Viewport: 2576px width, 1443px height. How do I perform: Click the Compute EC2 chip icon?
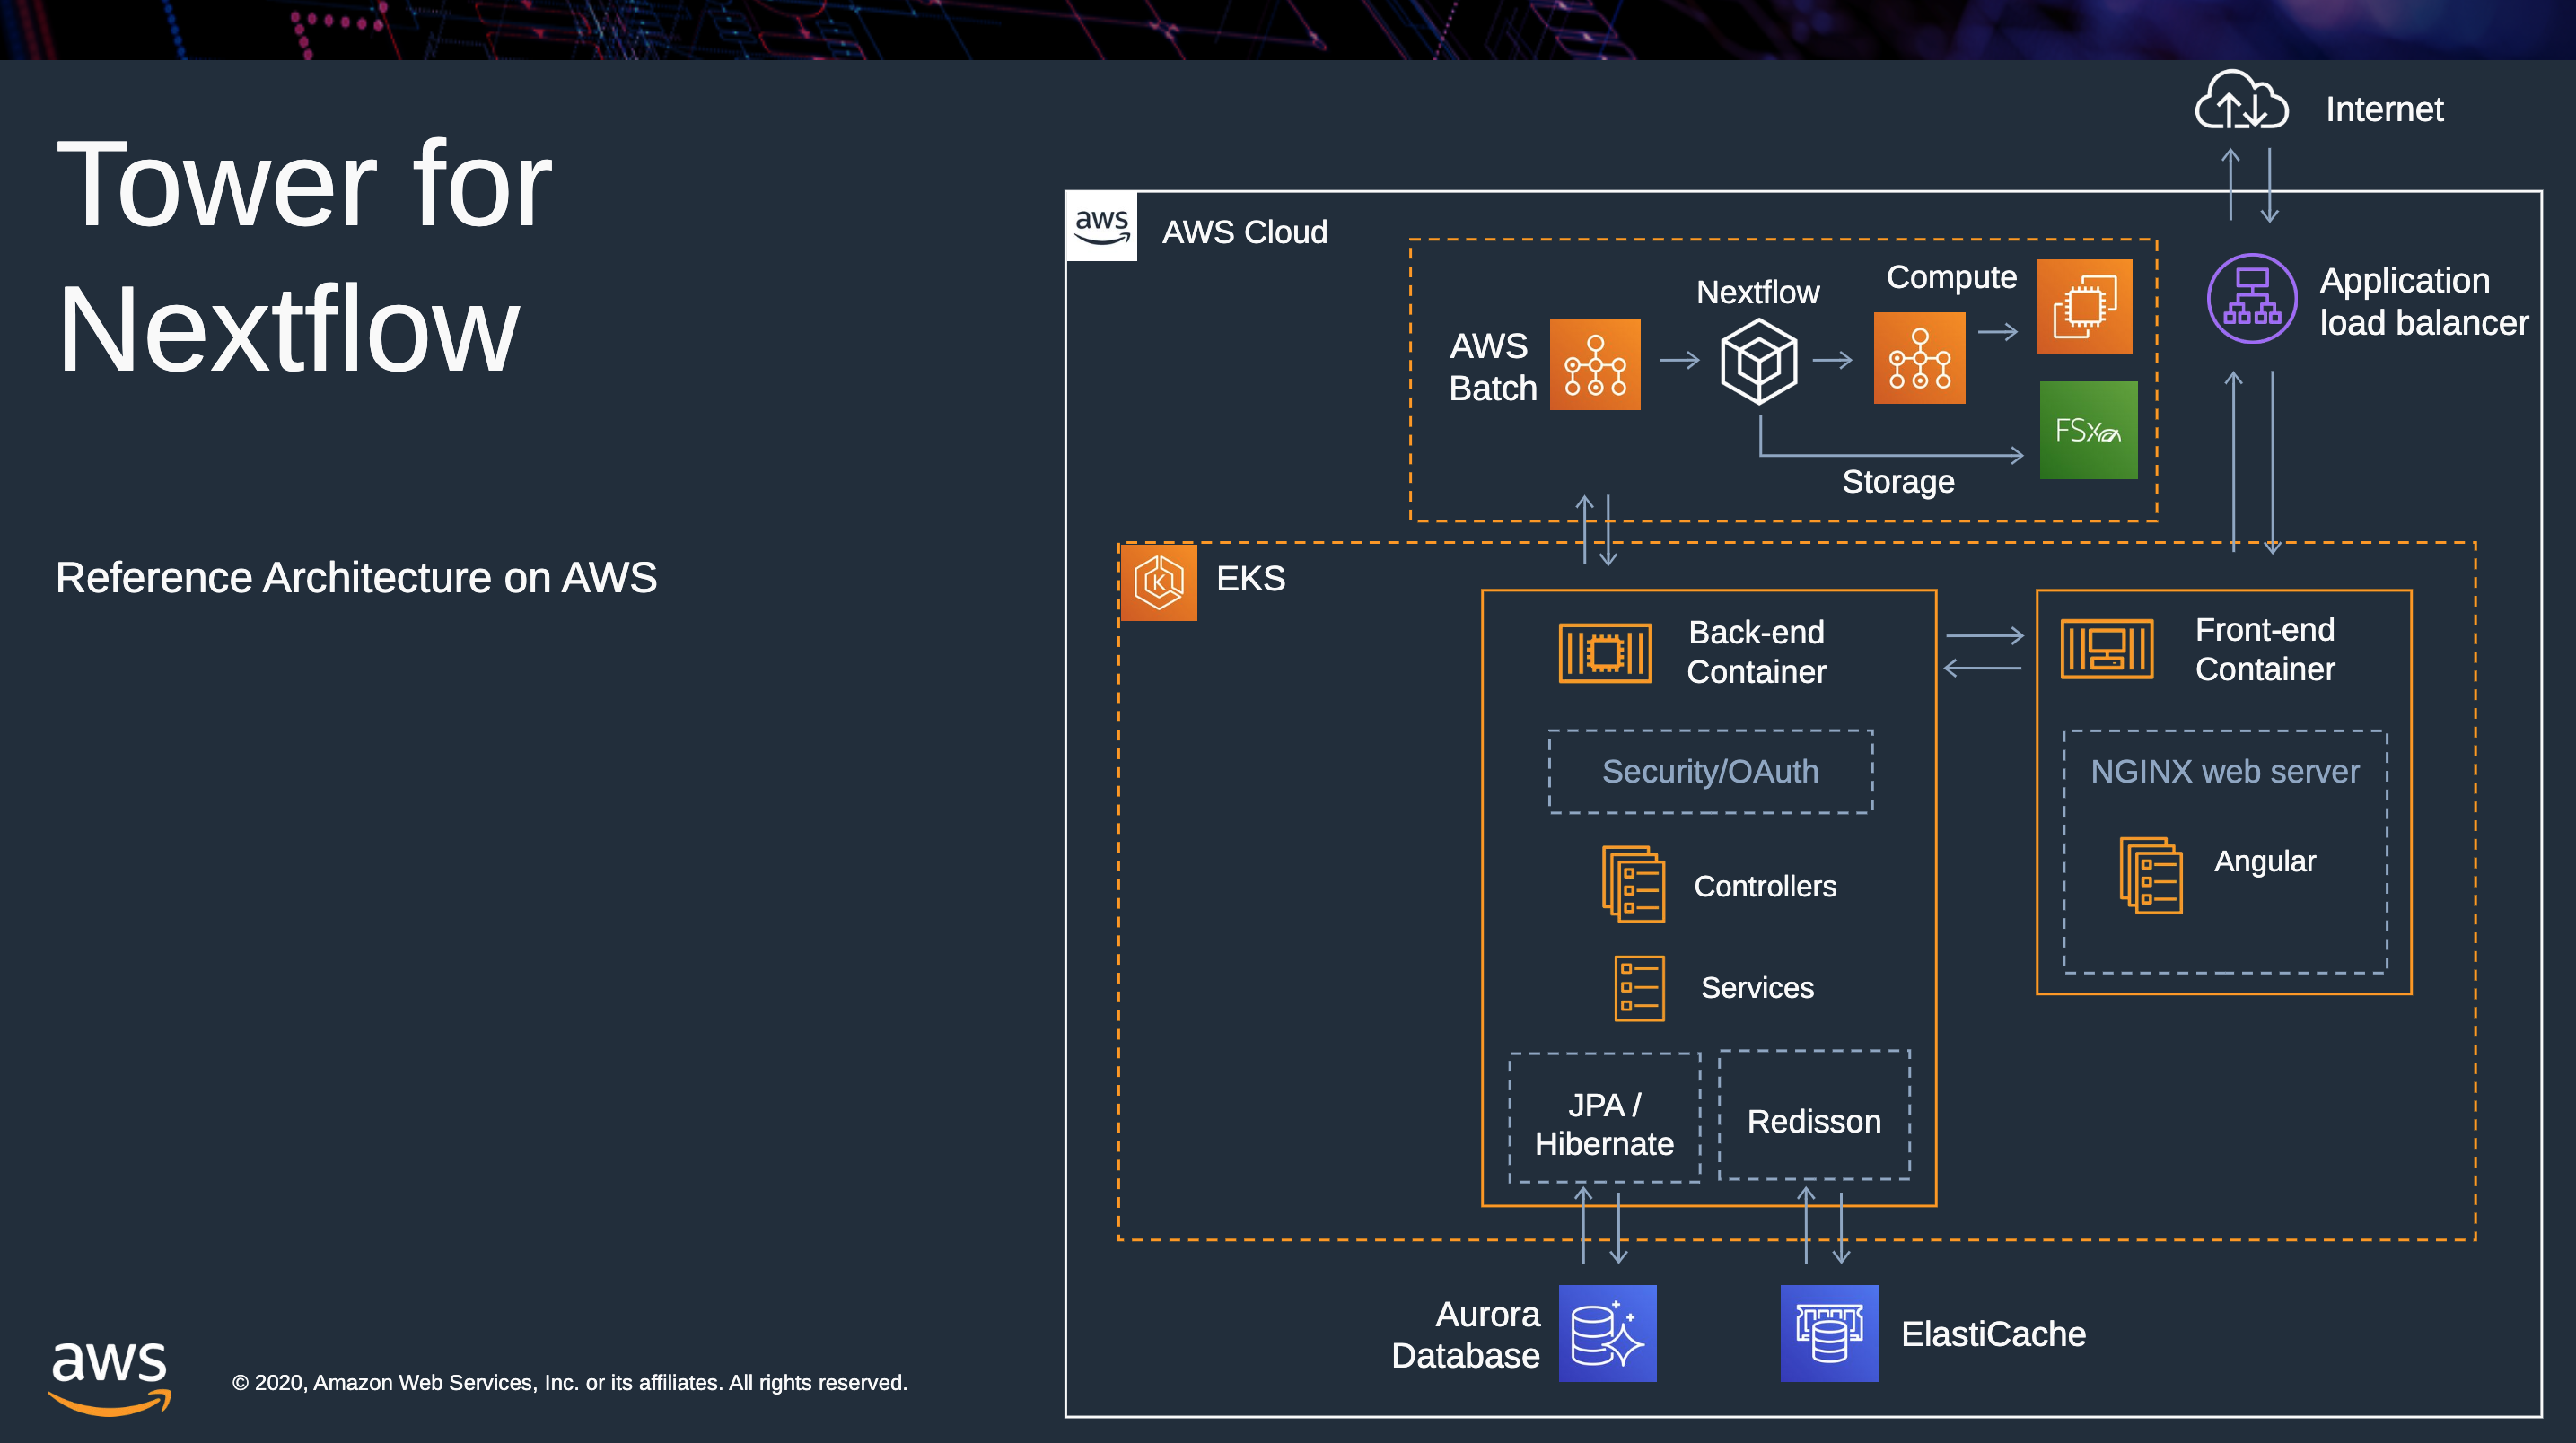[x=2084, y=307]
